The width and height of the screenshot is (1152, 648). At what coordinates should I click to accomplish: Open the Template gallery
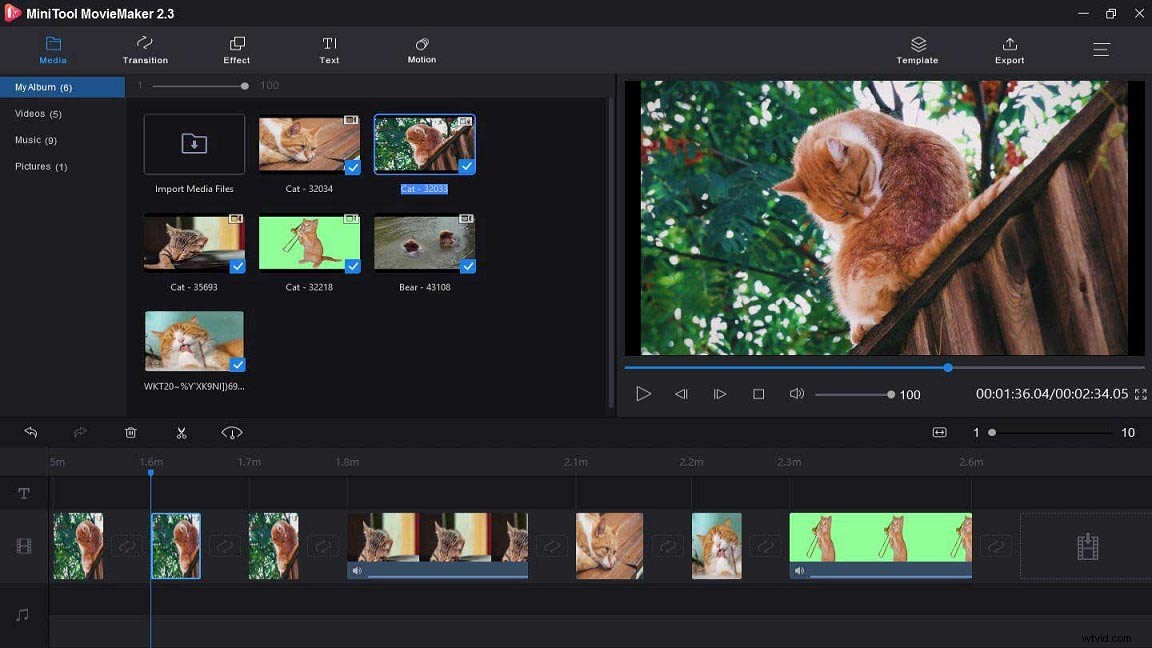pyautogui.click(x=917, y=50)
